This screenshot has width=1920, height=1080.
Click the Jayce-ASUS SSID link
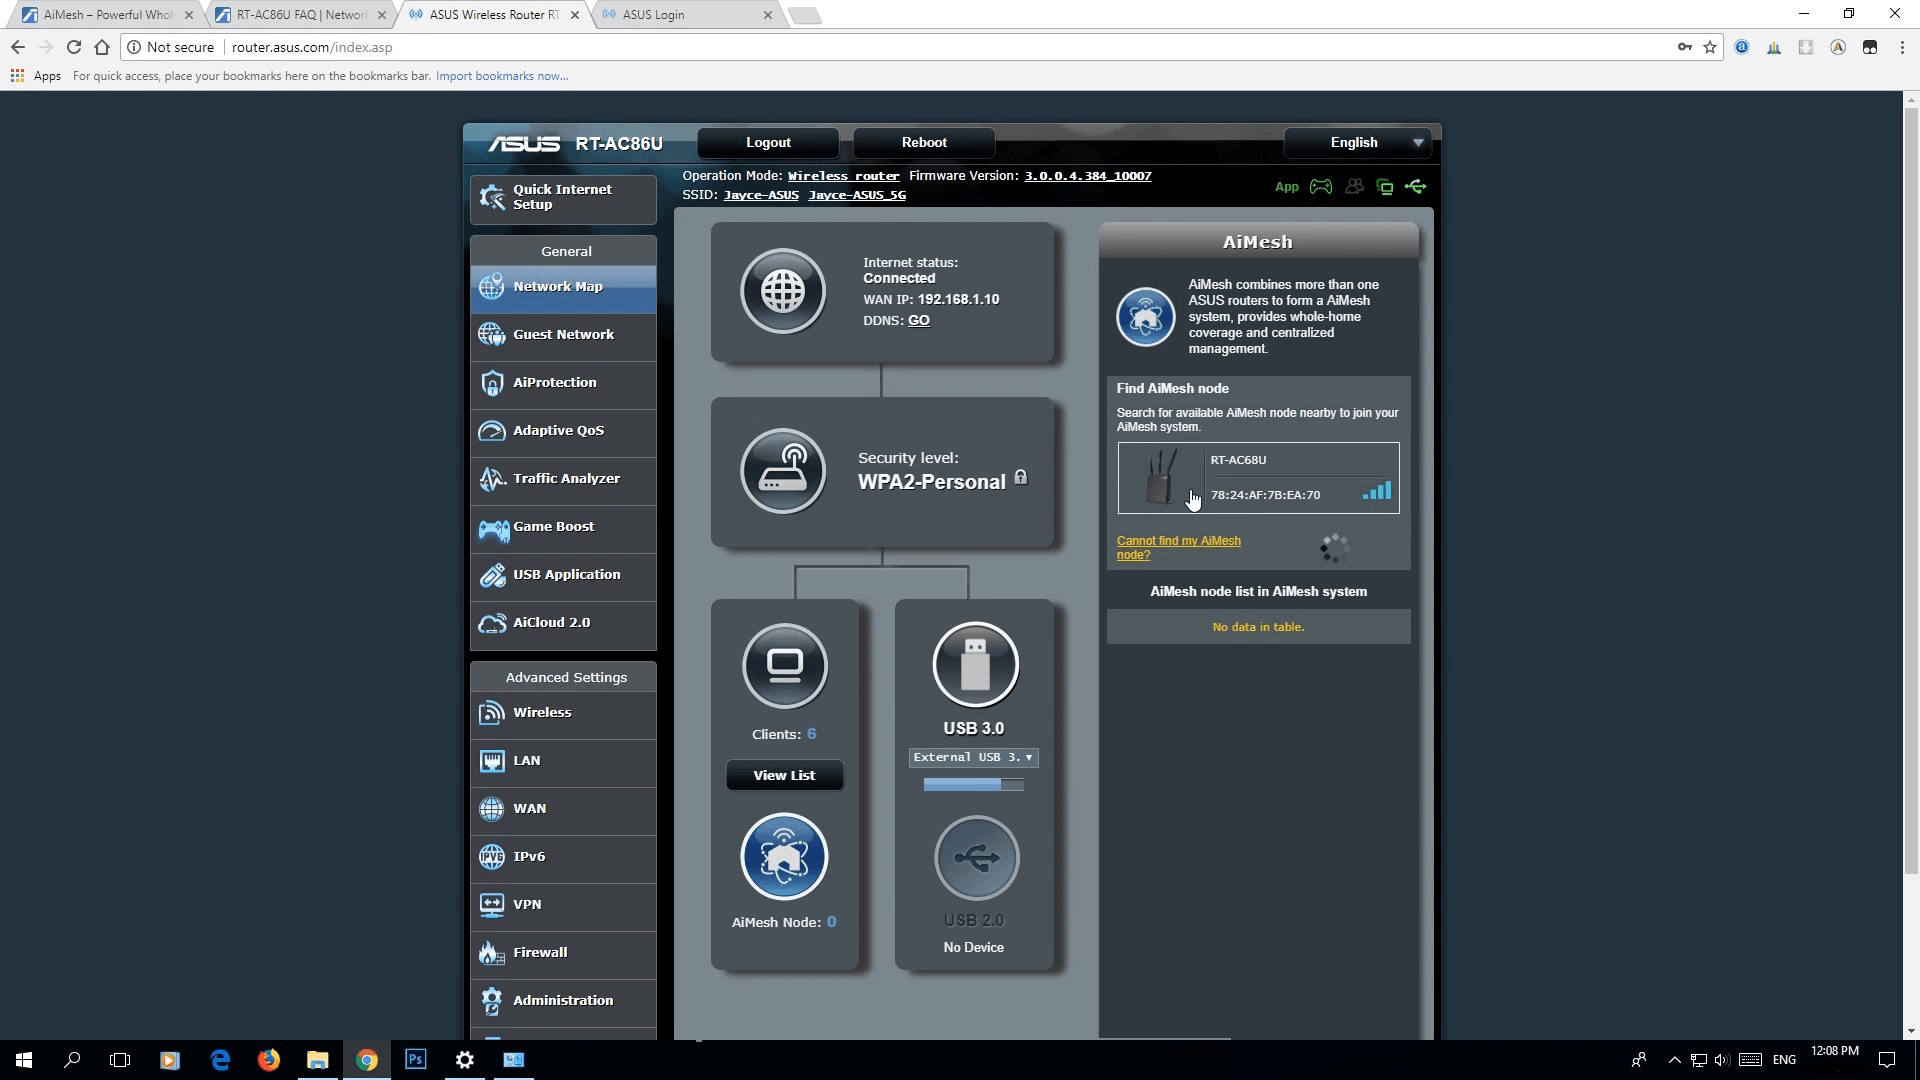[761, 195]
